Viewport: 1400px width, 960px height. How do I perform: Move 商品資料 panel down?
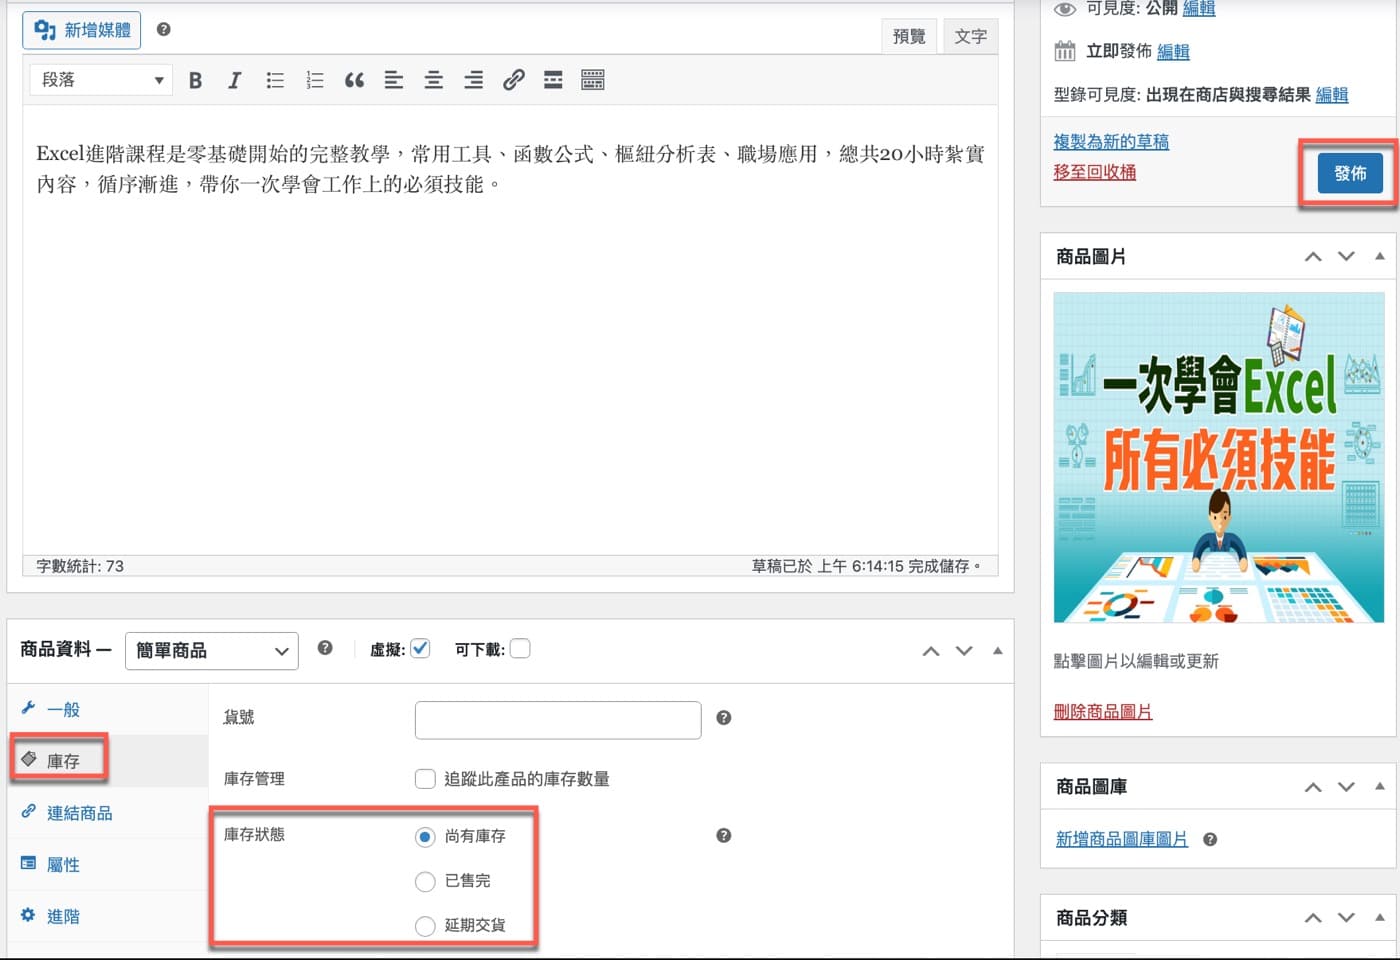[x=964, y=651]
